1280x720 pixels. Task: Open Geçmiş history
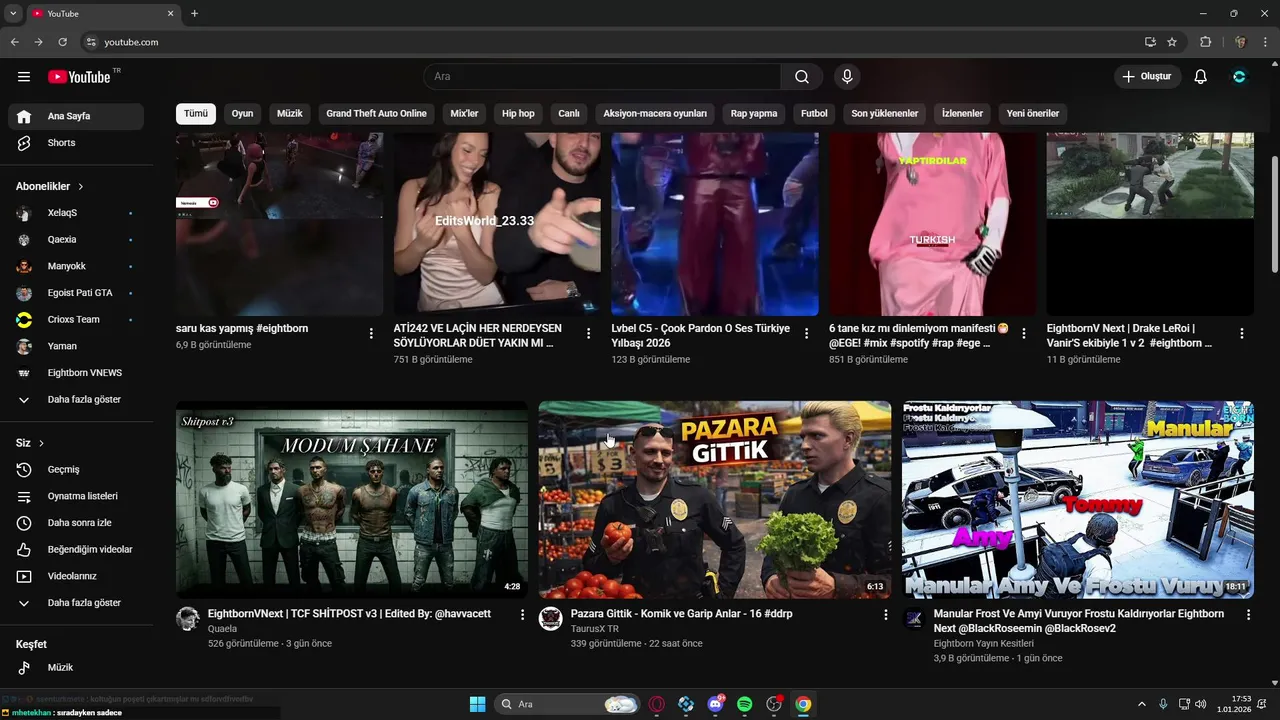tap(76, 470)
